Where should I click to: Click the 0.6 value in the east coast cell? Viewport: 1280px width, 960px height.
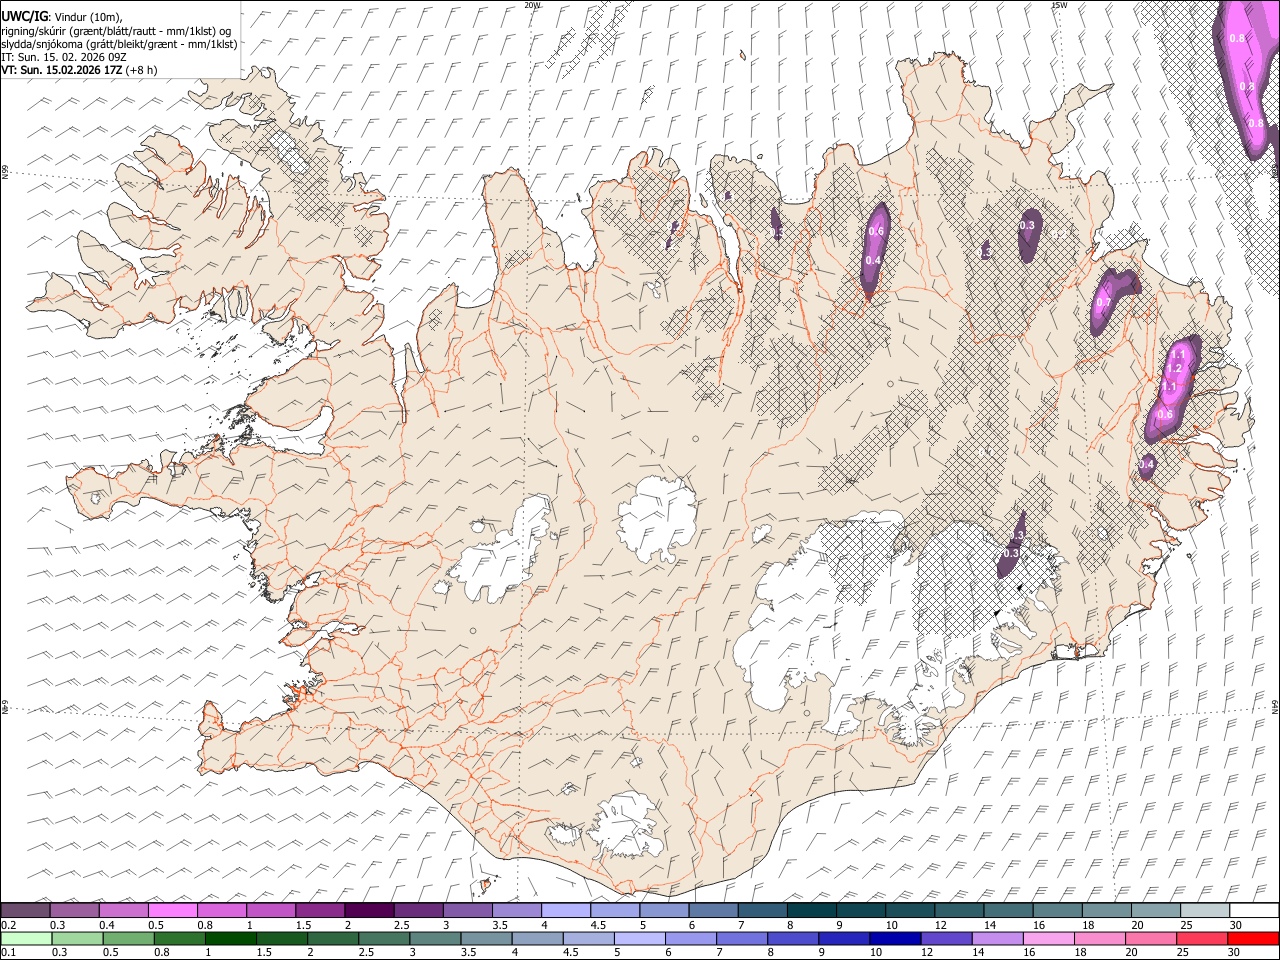pos(1165,414)
